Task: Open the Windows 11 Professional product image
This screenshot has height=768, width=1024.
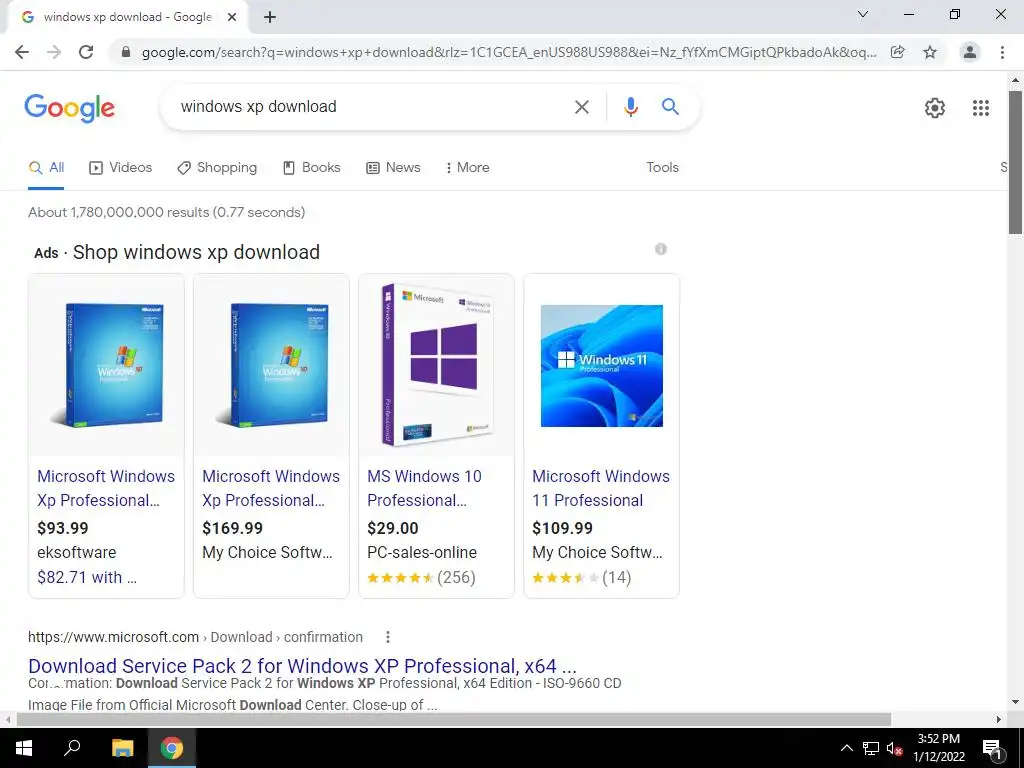Action: (x=601, y=365)
